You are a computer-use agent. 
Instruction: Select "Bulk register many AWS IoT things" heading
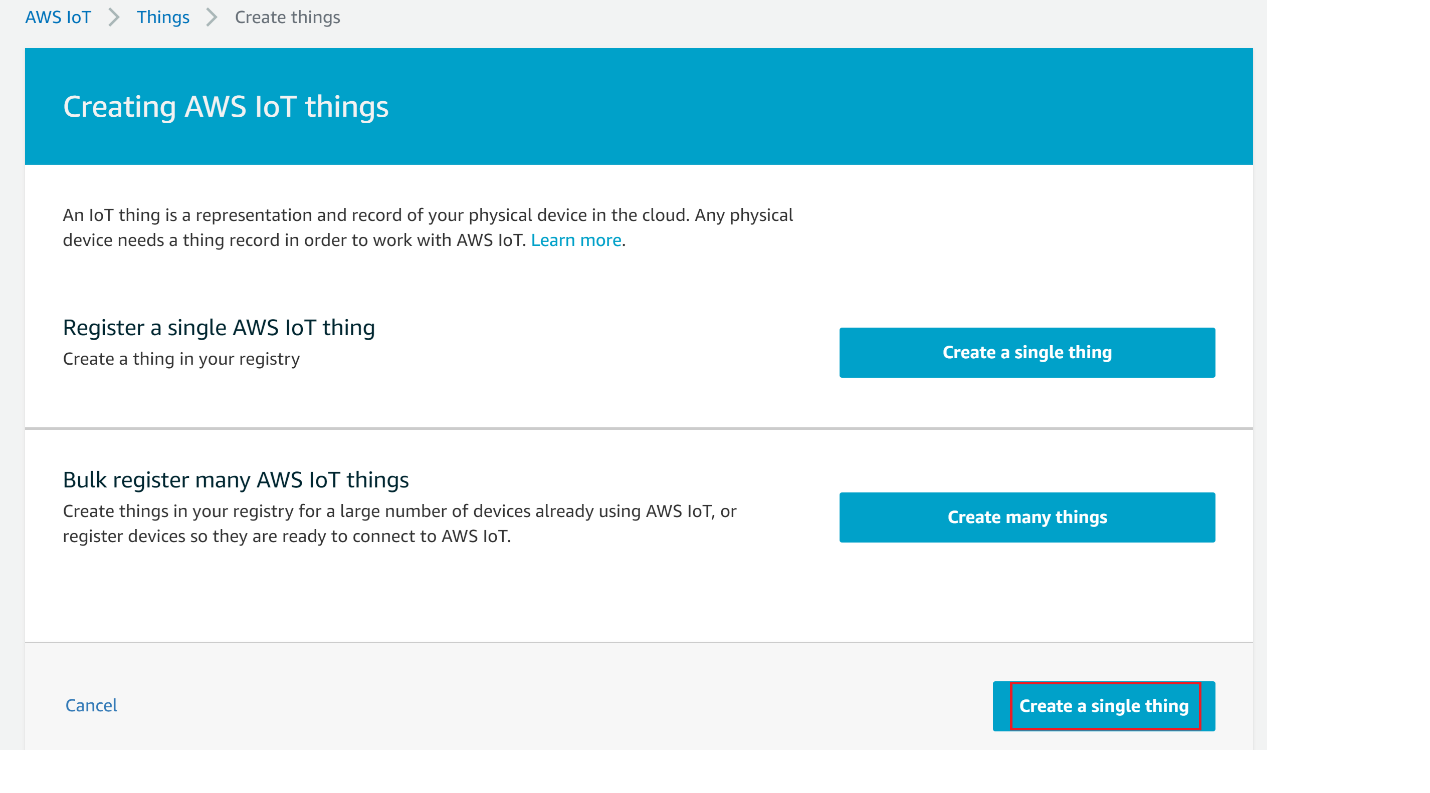click(236, 479)
